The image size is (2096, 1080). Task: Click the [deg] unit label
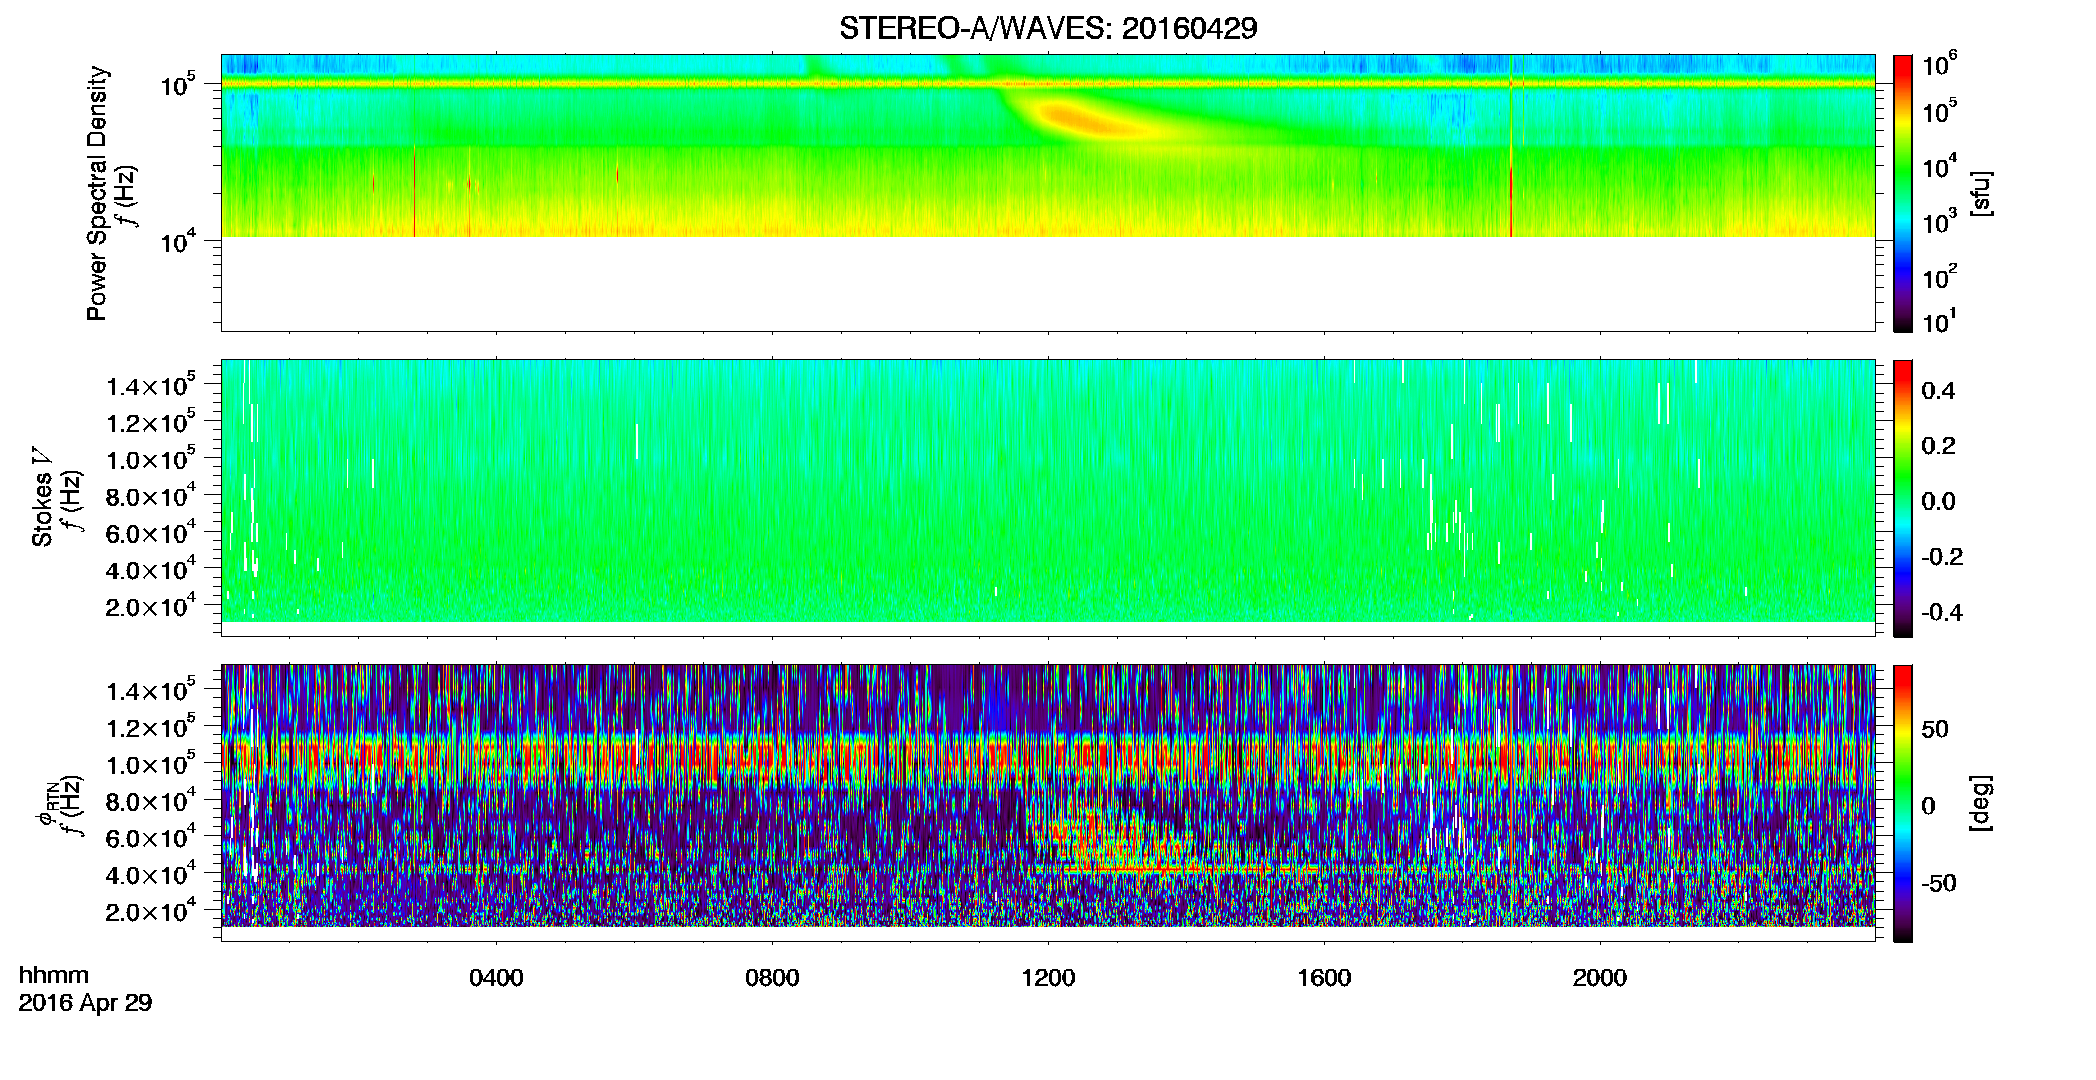[1981, 803]
